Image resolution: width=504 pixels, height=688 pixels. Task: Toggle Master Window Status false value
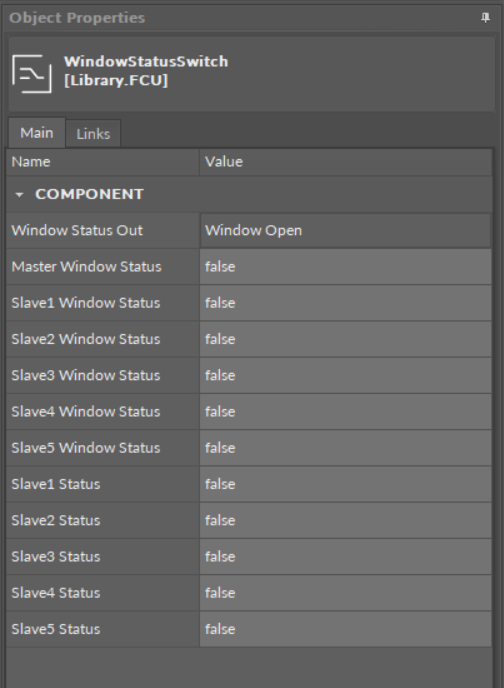(346, 267)
